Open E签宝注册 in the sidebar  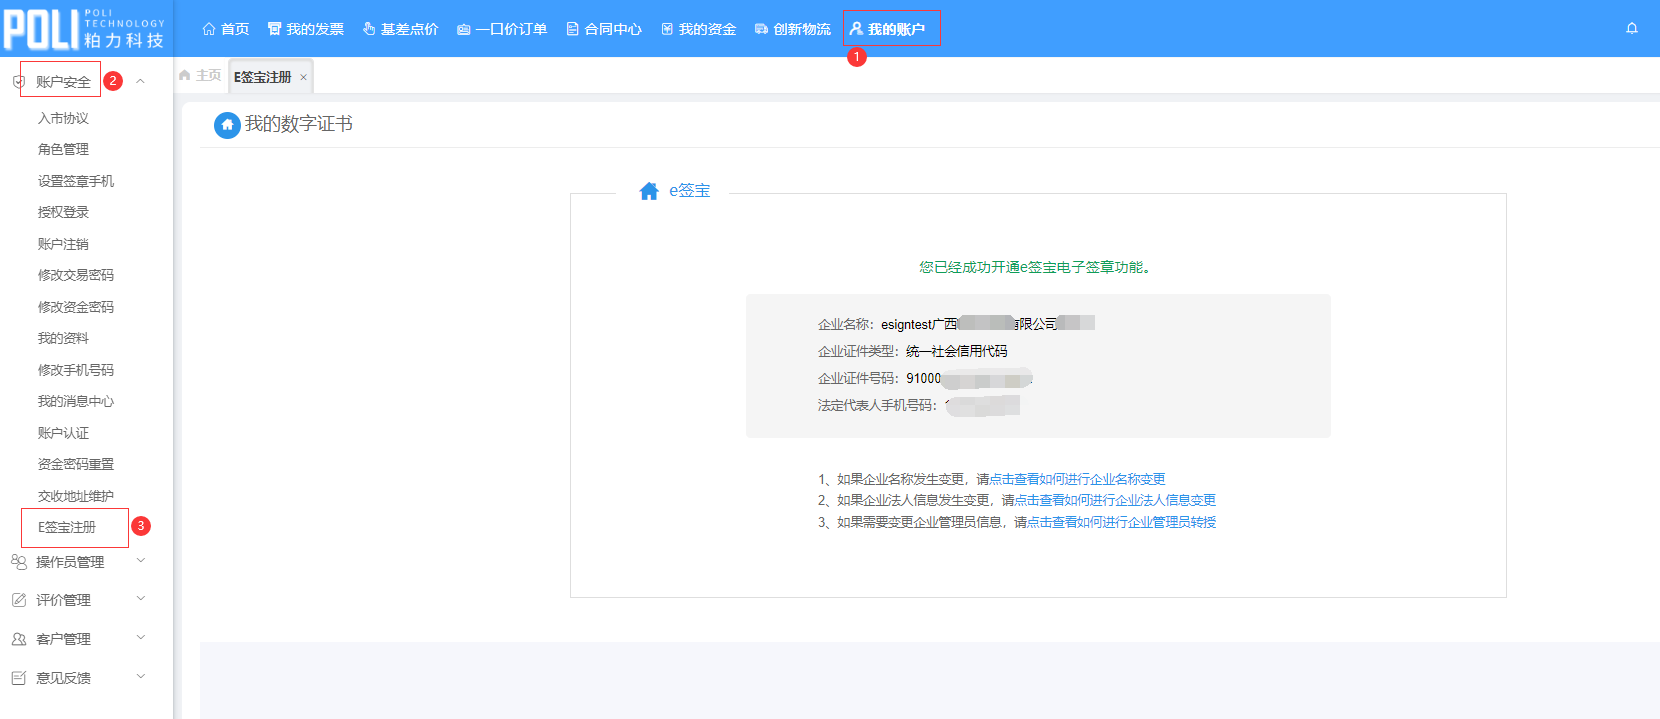coord(67,527)
